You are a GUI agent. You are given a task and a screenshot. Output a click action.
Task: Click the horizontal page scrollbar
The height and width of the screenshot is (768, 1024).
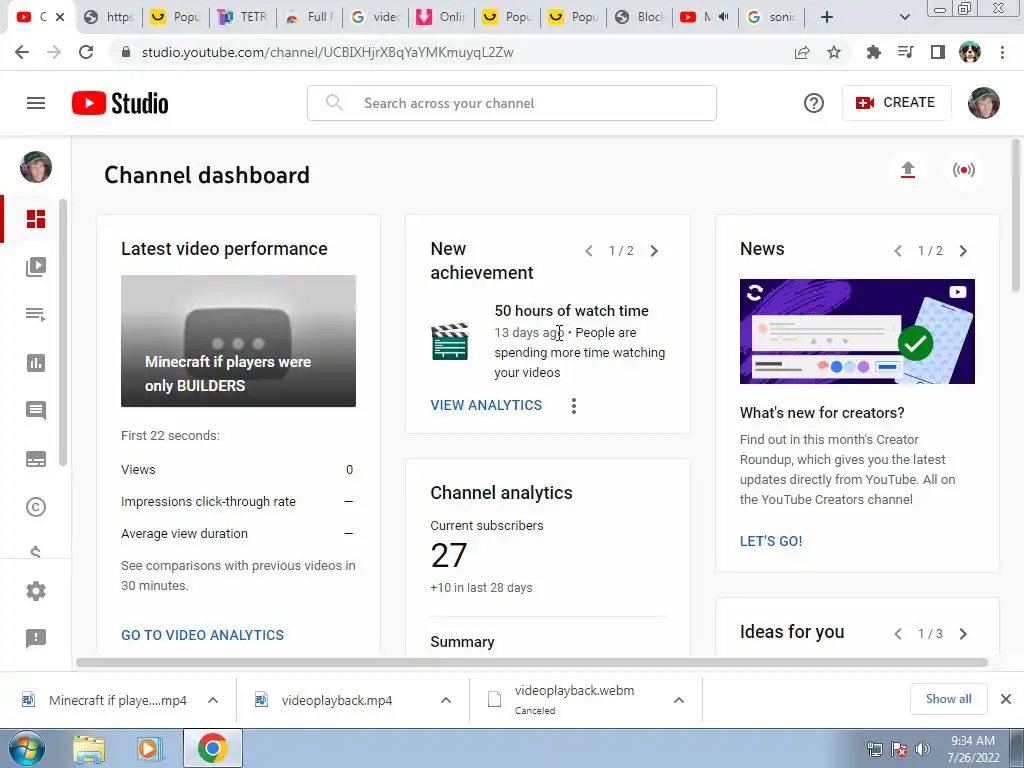click(532, 662)
